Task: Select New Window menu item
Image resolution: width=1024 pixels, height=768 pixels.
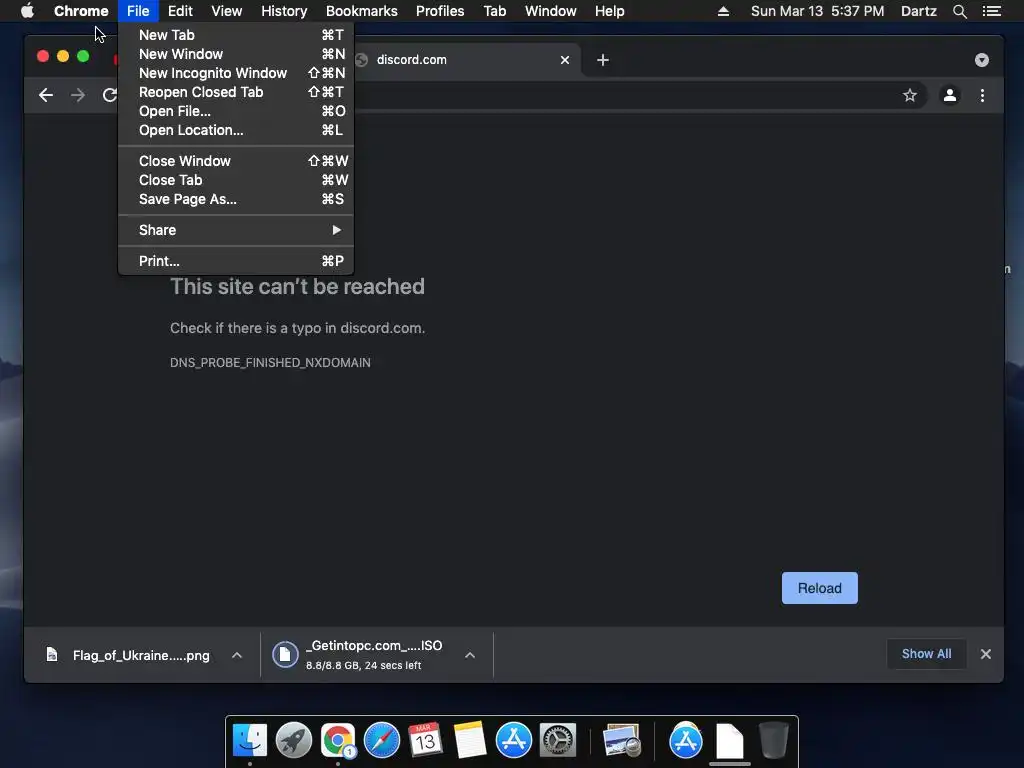Action: pos(236,54)
